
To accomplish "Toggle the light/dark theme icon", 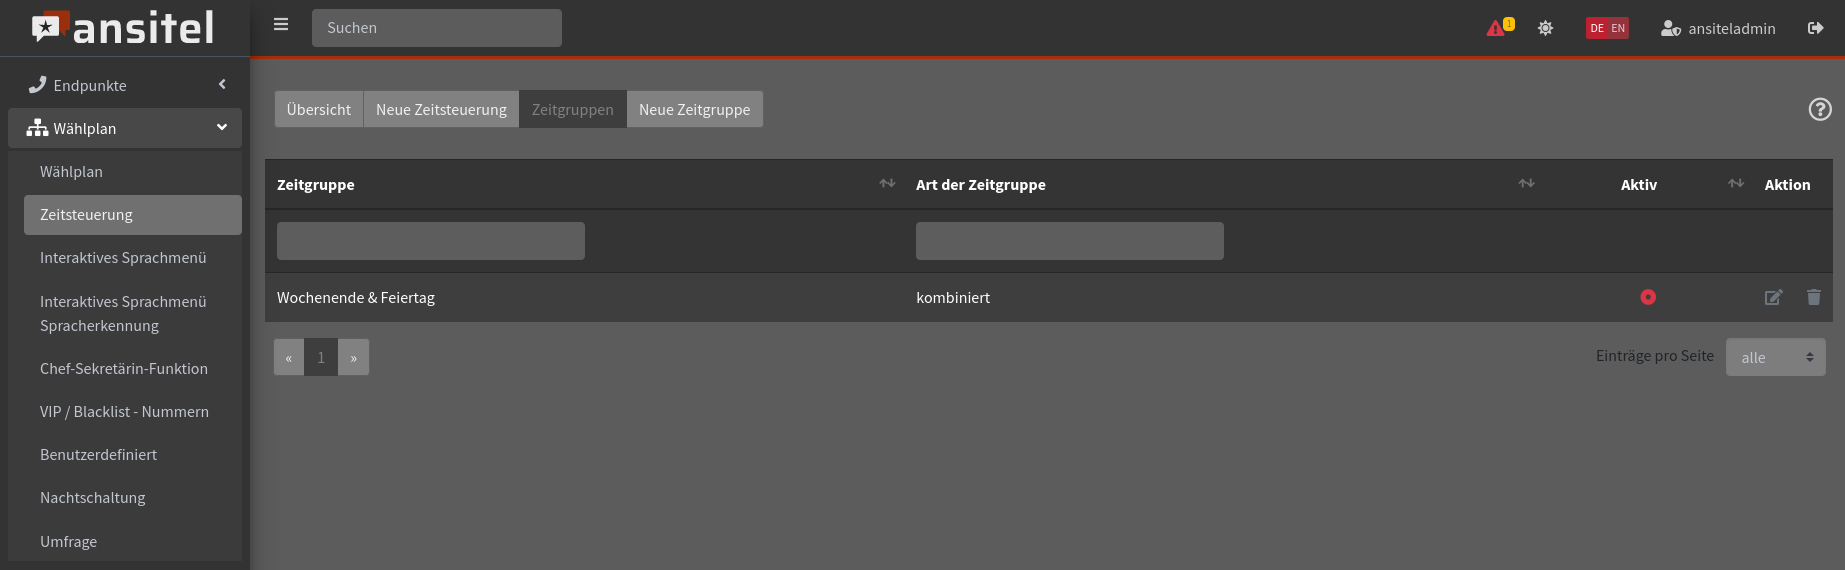I will click(1545, 28).
